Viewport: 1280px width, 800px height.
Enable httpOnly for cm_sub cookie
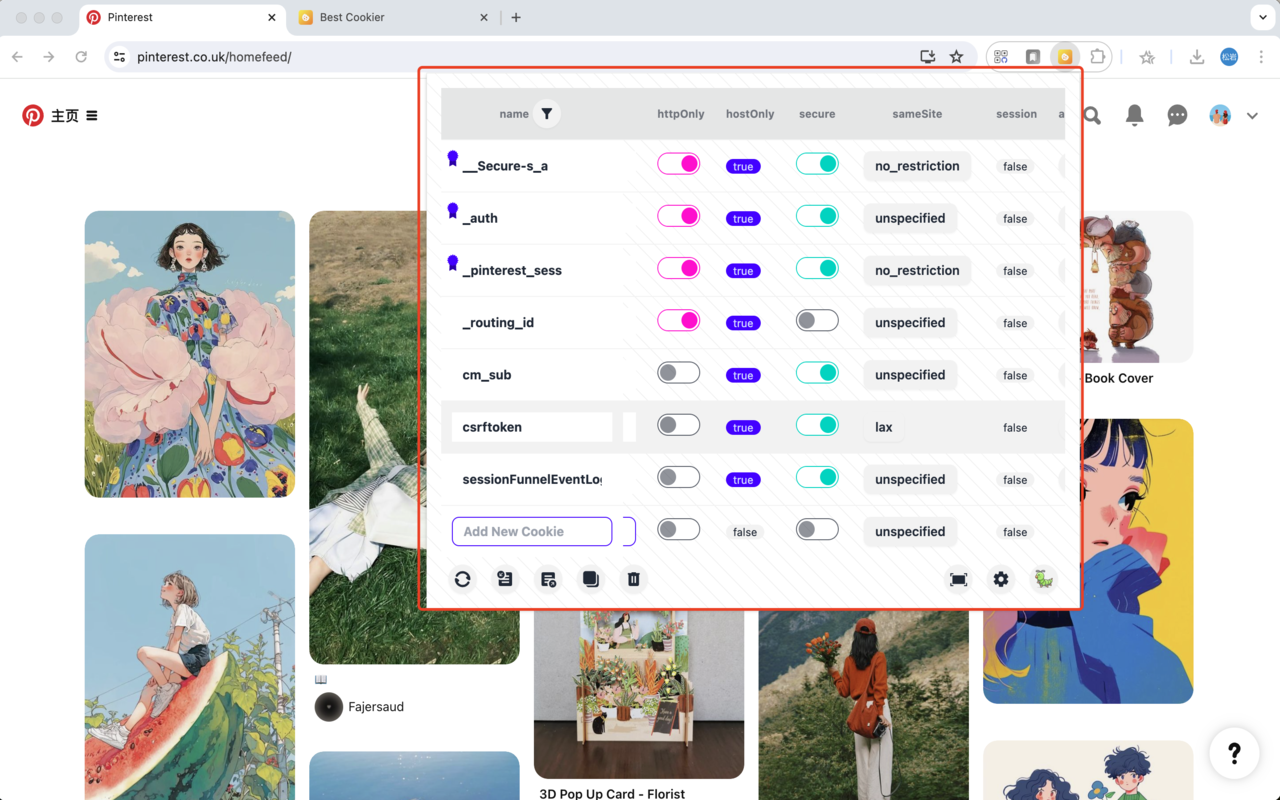click(678, 373)
